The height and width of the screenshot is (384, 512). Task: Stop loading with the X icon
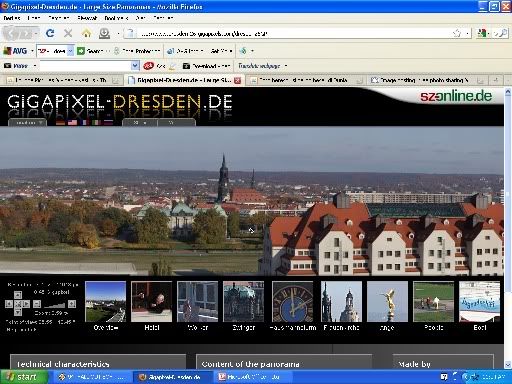click(68, 33)
